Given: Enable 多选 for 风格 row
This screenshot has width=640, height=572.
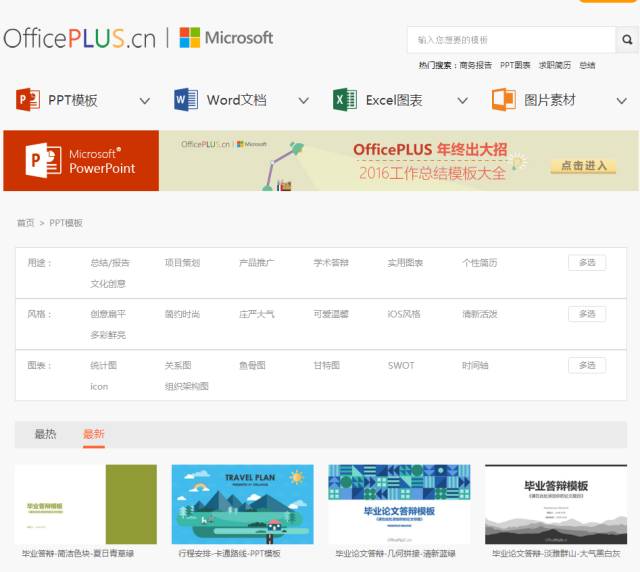Looking at the screenshot, I should [x=587, y=314].
